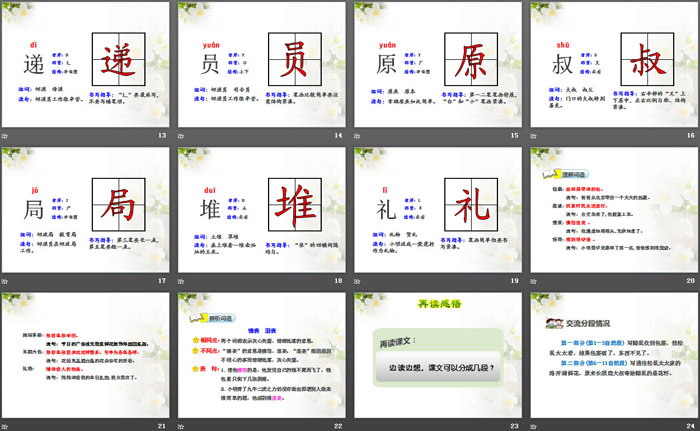Click the red 局 character grid on slide 17
Image resolution: width=700 pixels, height=431 pixels.
coord(119,205)
